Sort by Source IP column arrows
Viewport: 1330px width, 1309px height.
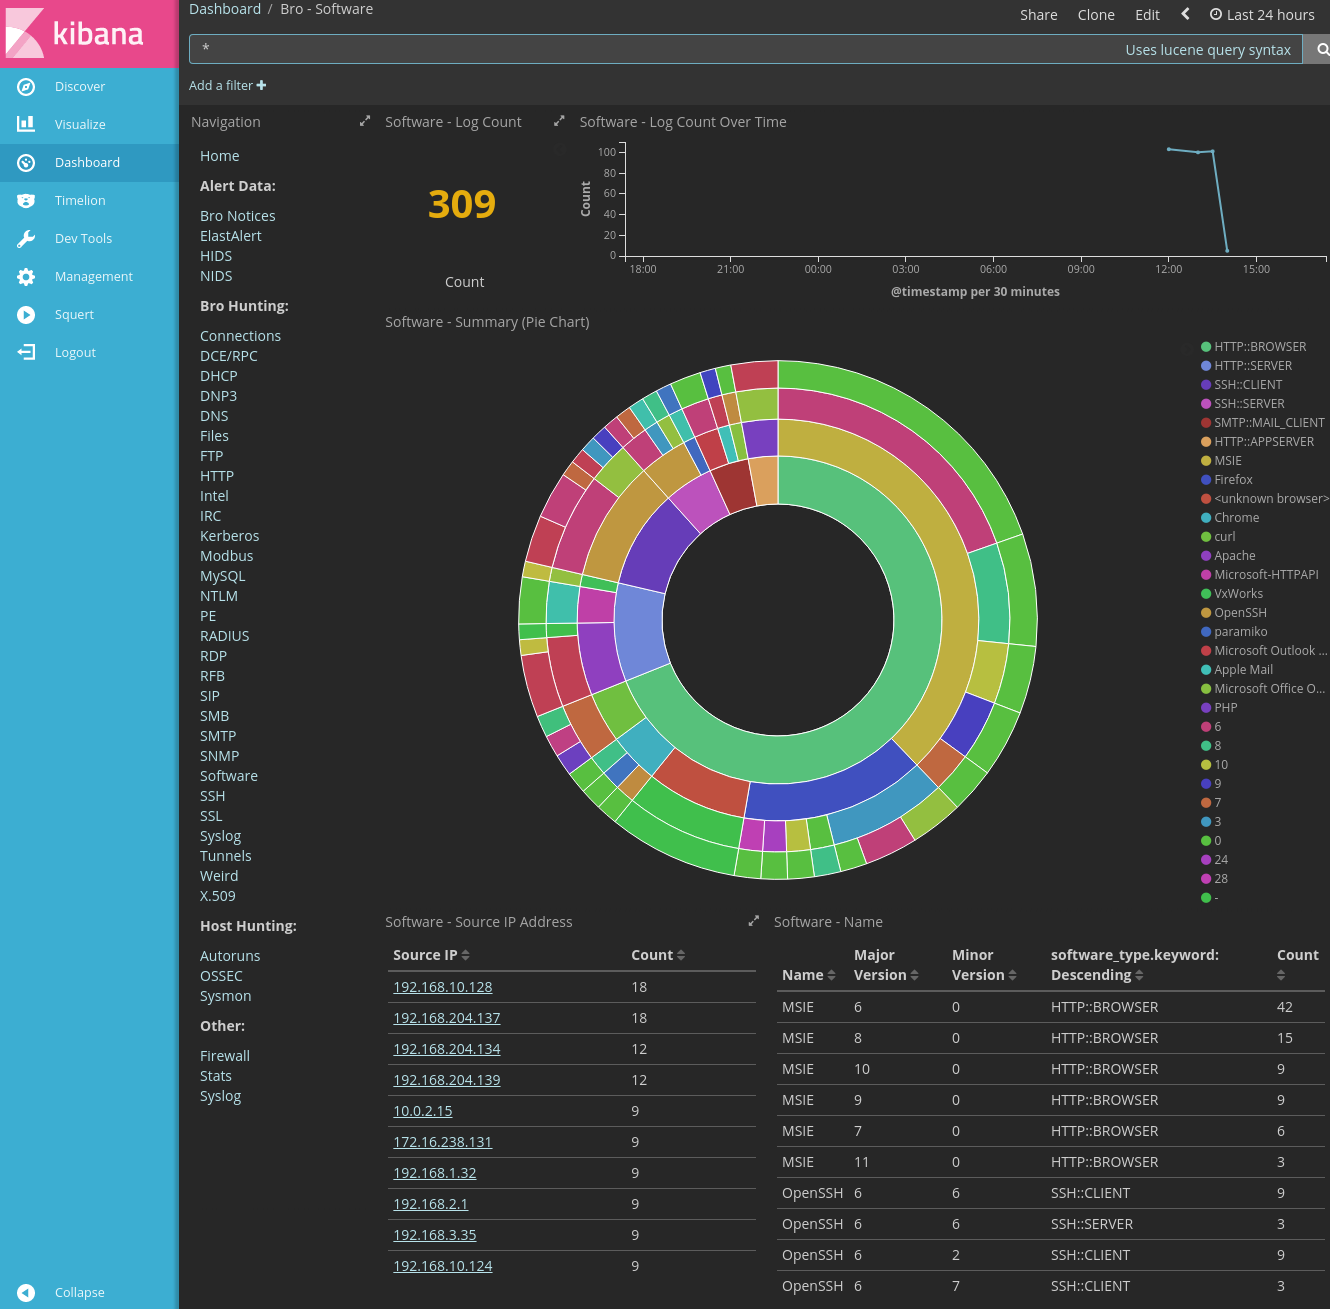click(x=465, y=955)
